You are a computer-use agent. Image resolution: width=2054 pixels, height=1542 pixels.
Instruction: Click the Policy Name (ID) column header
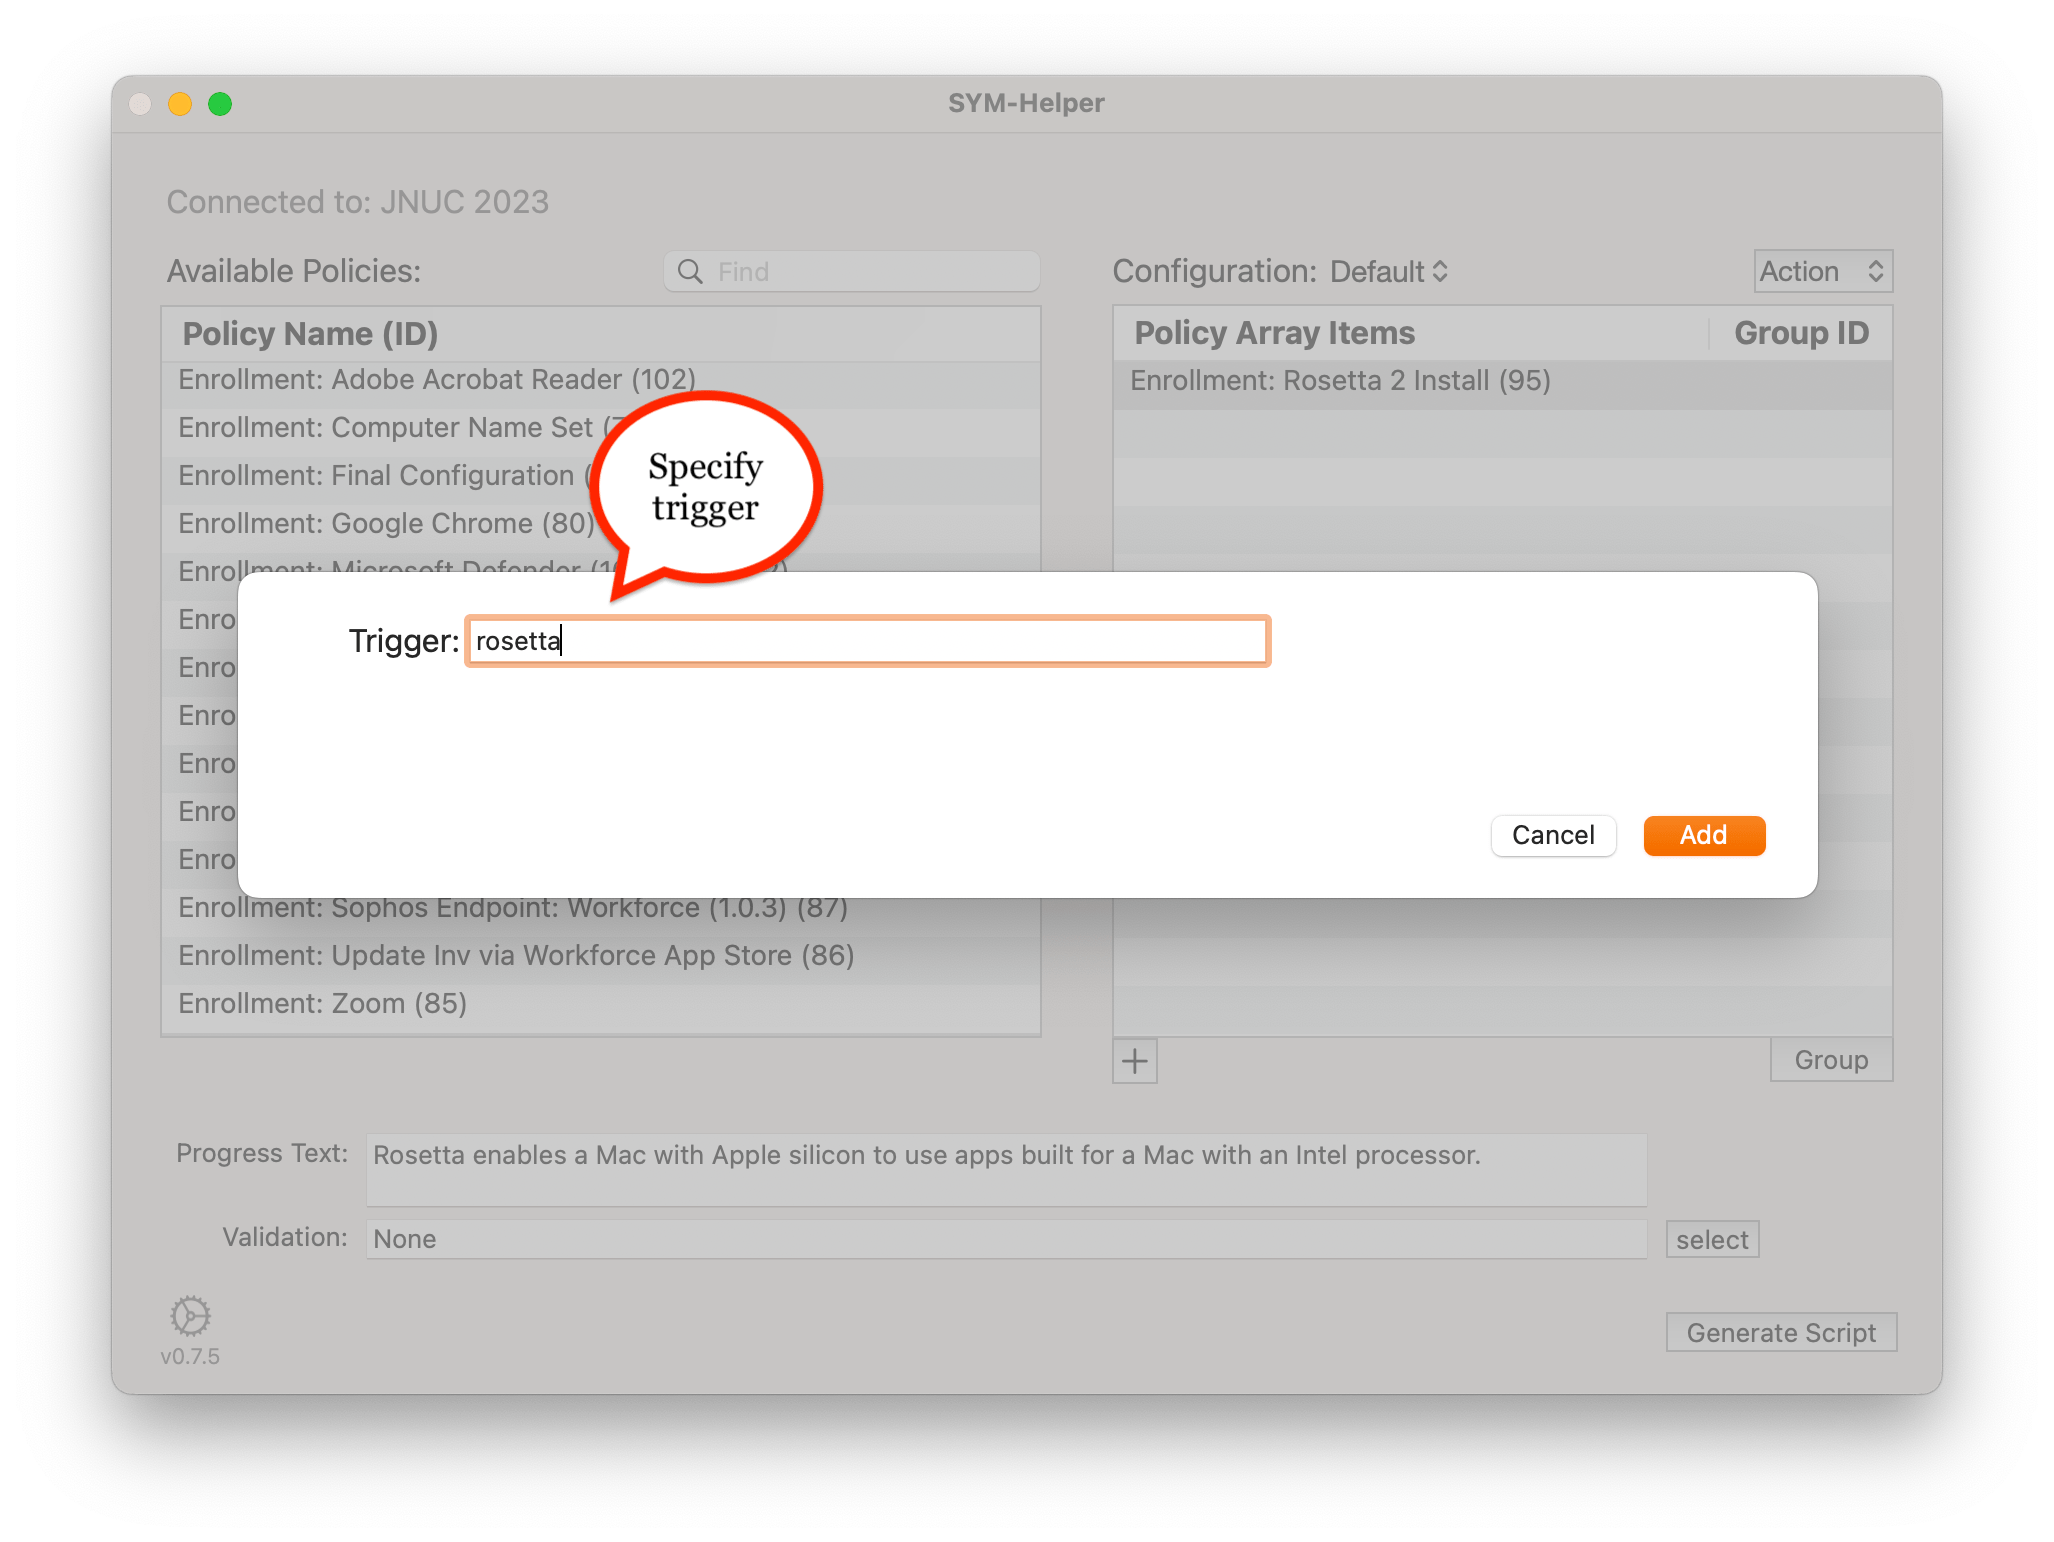coord(310,334)
